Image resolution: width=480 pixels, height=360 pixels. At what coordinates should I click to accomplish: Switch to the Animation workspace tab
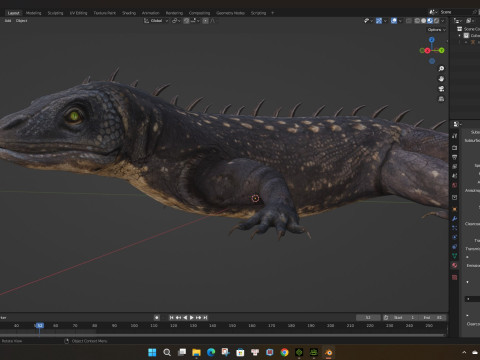(151, 13)
